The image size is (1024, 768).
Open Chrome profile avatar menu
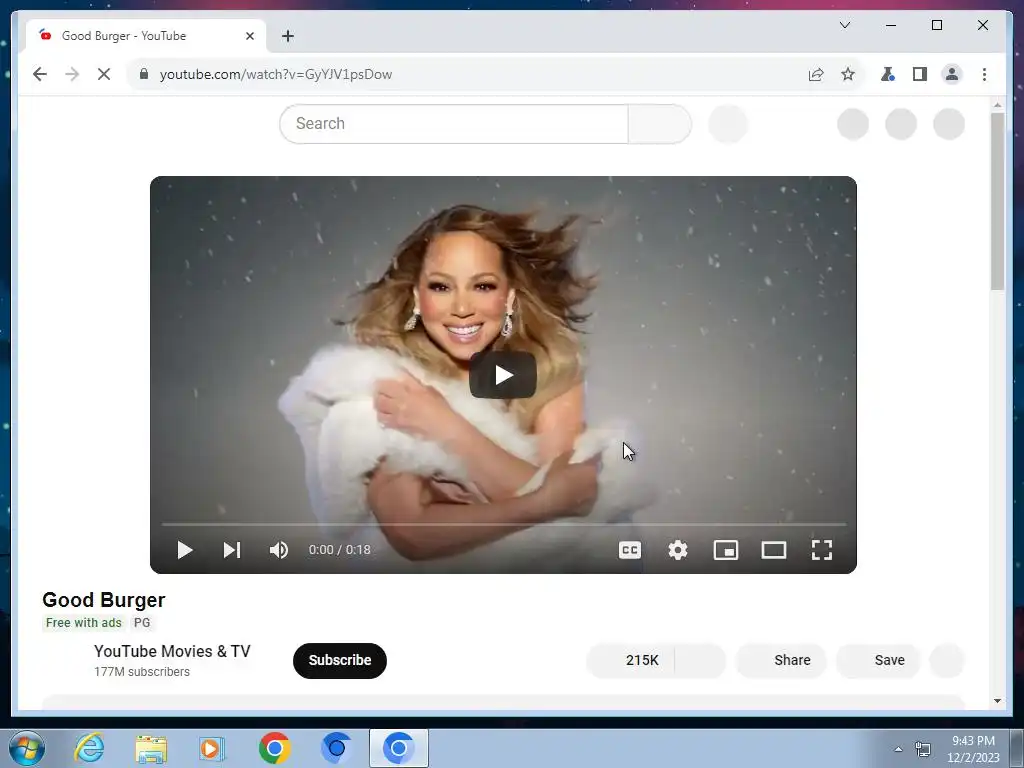tap(952, 74)
